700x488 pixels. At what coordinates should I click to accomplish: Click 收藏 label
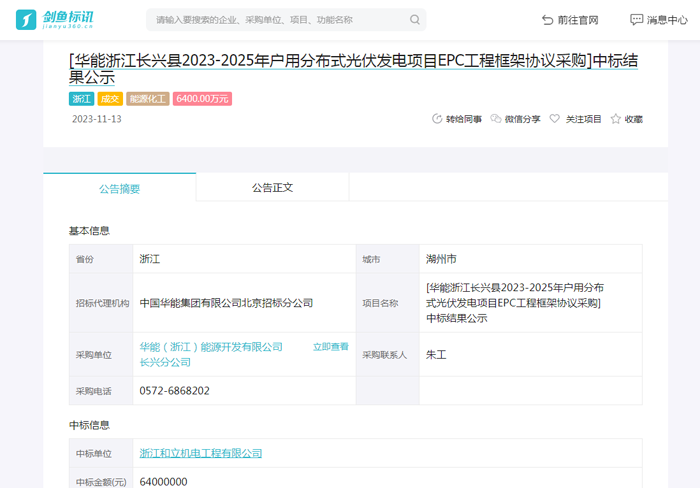633,119
